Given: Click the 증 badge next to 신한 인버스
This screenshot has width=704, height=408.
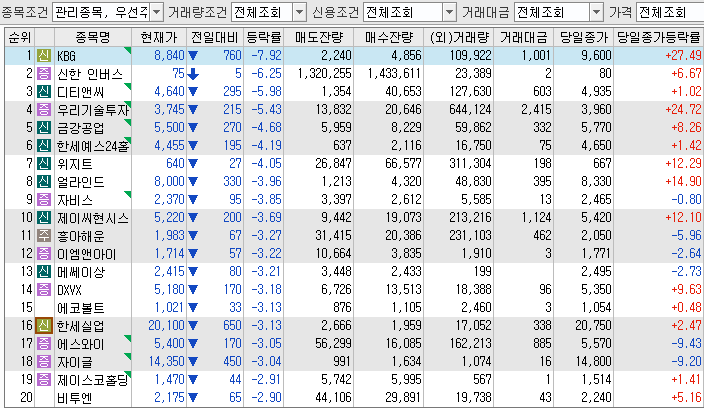Looking at the screenshot, I should [x=44, y=74].
